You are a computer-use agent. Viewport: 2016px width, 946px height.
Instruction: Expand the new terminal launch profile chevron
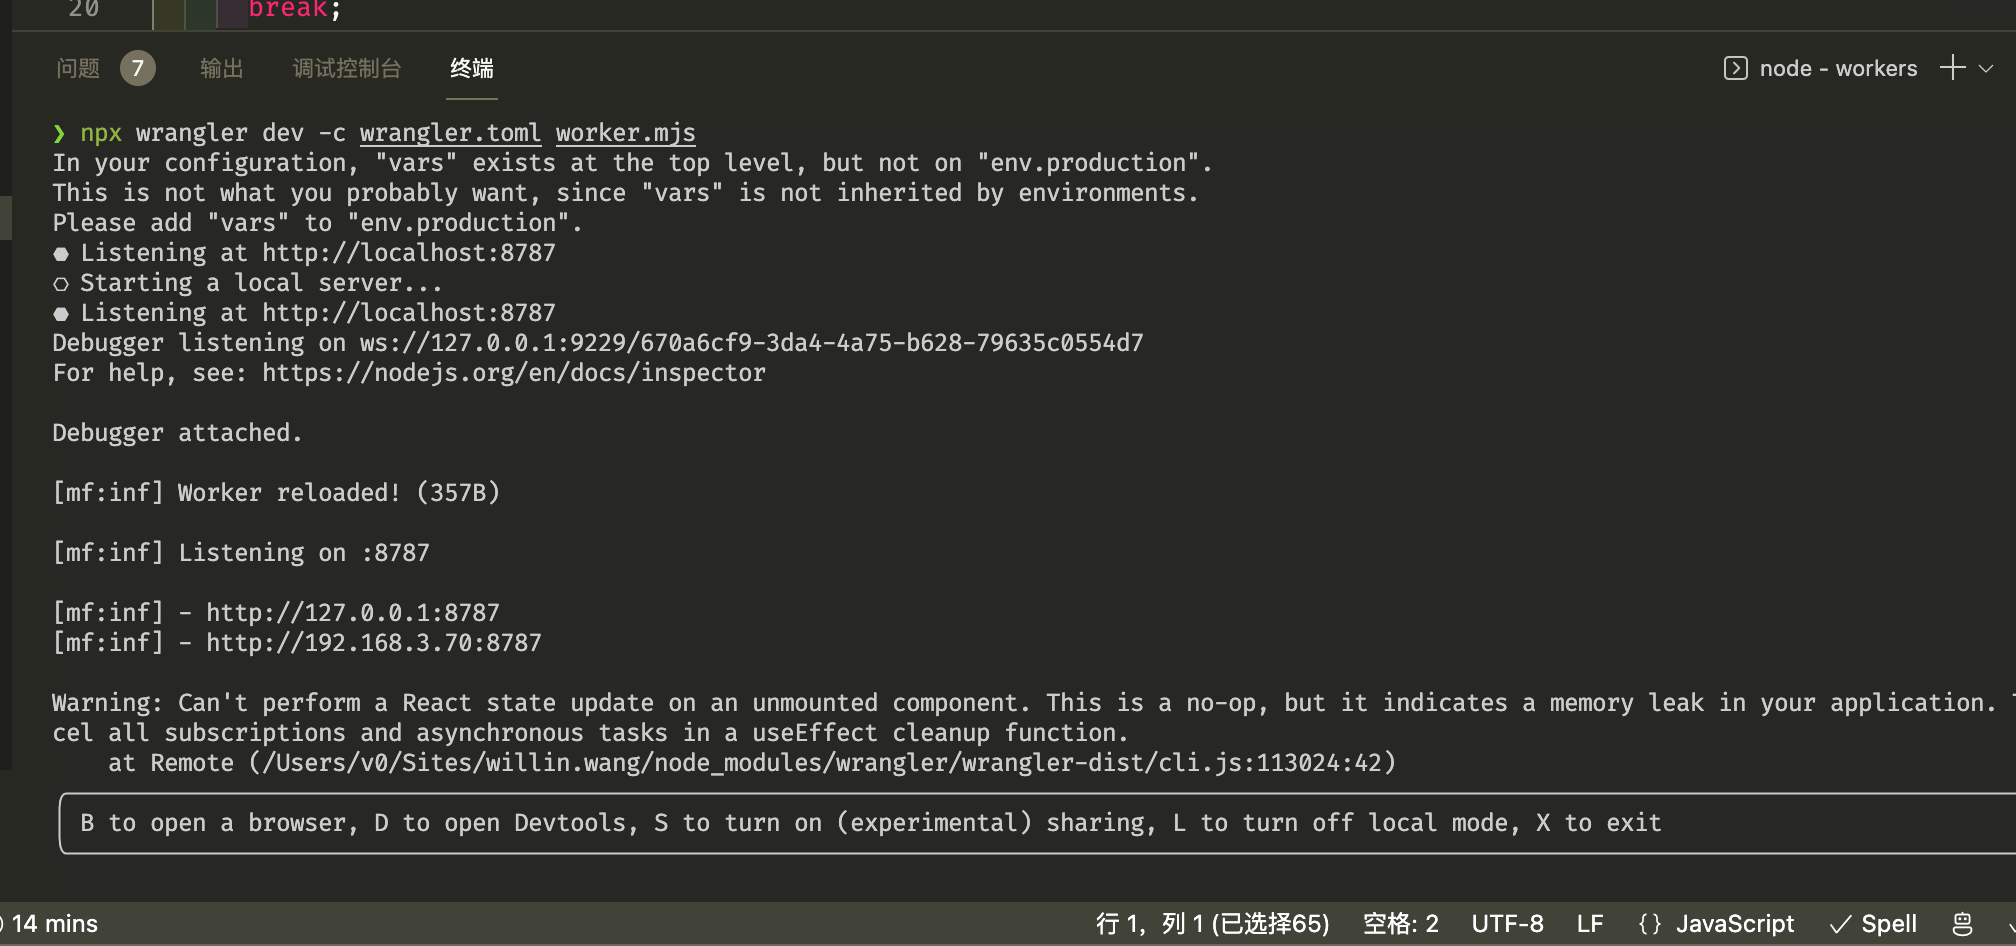click(1986, 68)
